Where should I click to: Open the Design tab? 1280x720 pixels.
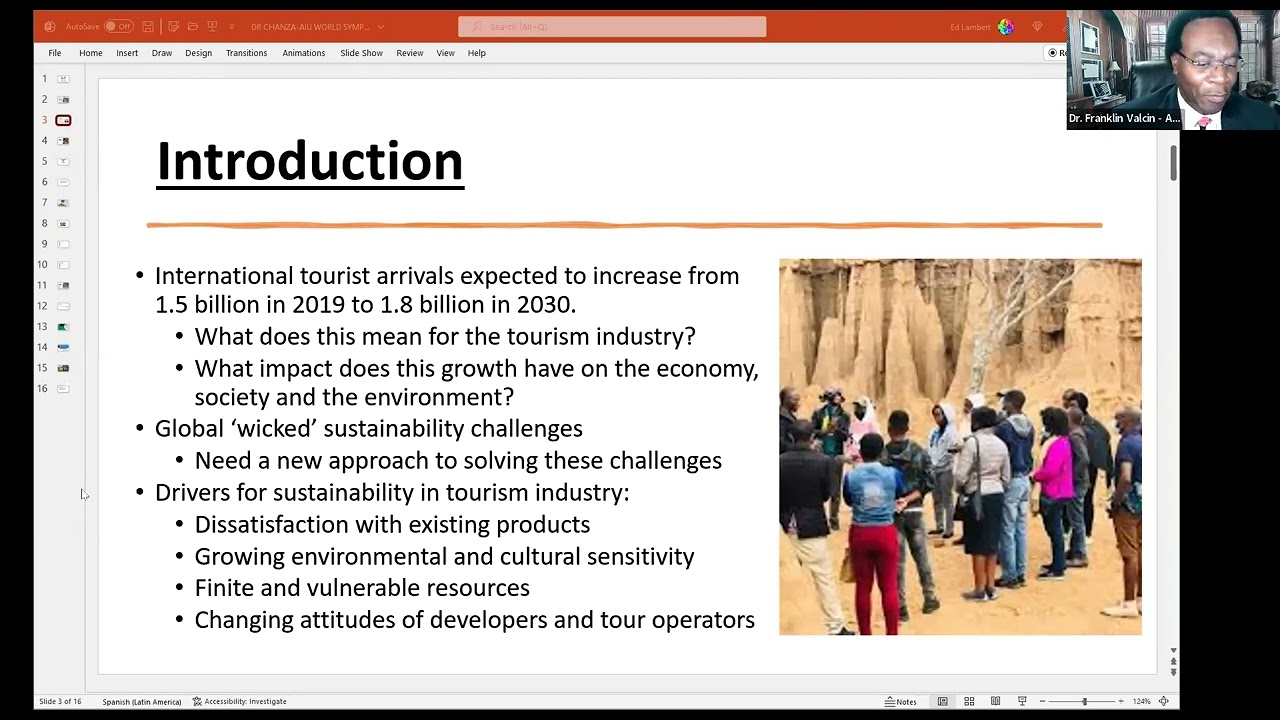click(x=198, y=53)
